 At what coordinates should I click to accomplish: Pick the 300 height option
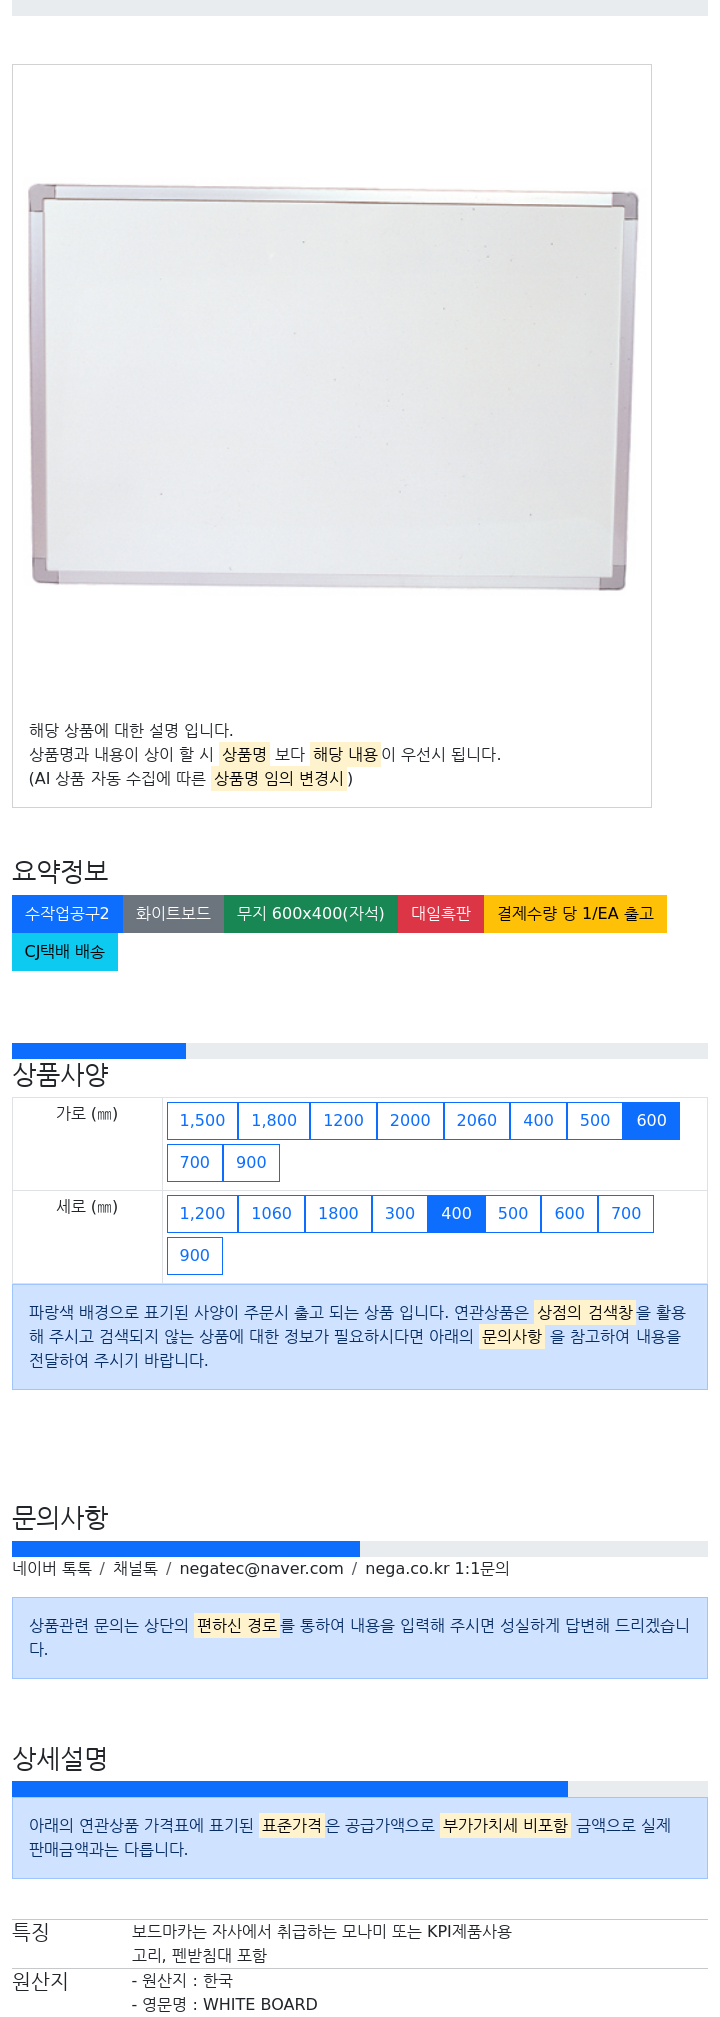tap(400, 1213)
